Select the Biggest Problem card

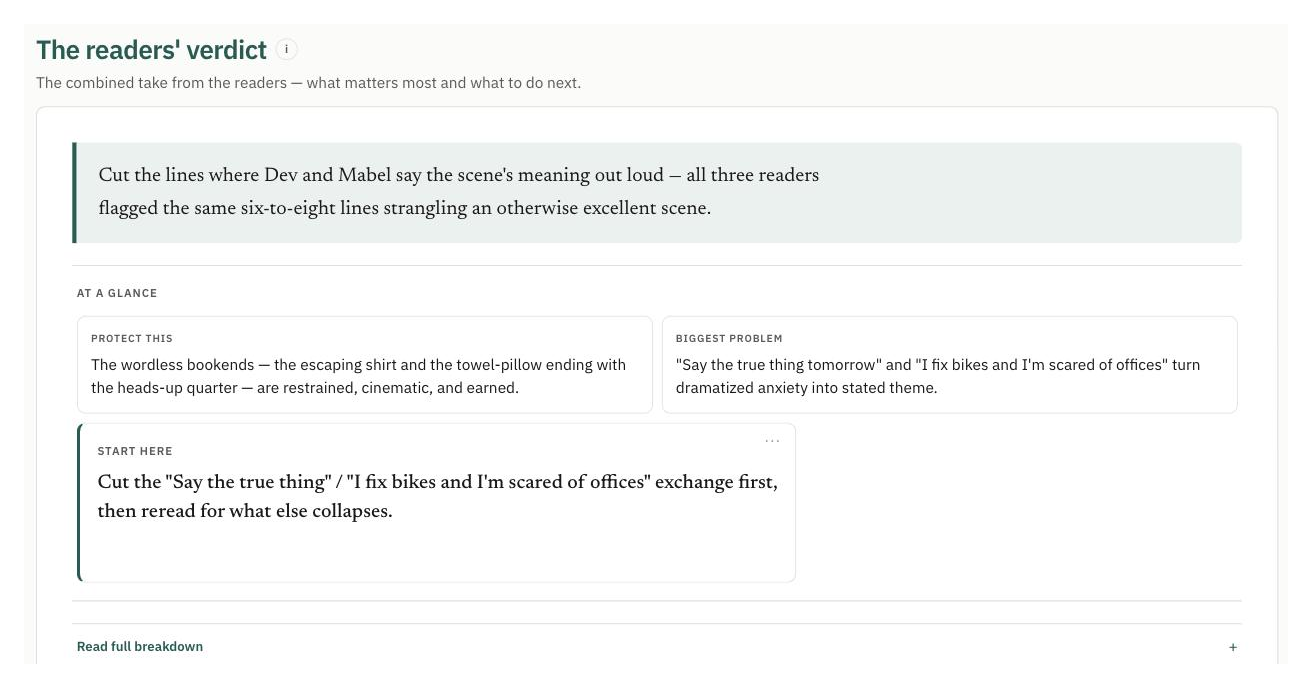949,365
